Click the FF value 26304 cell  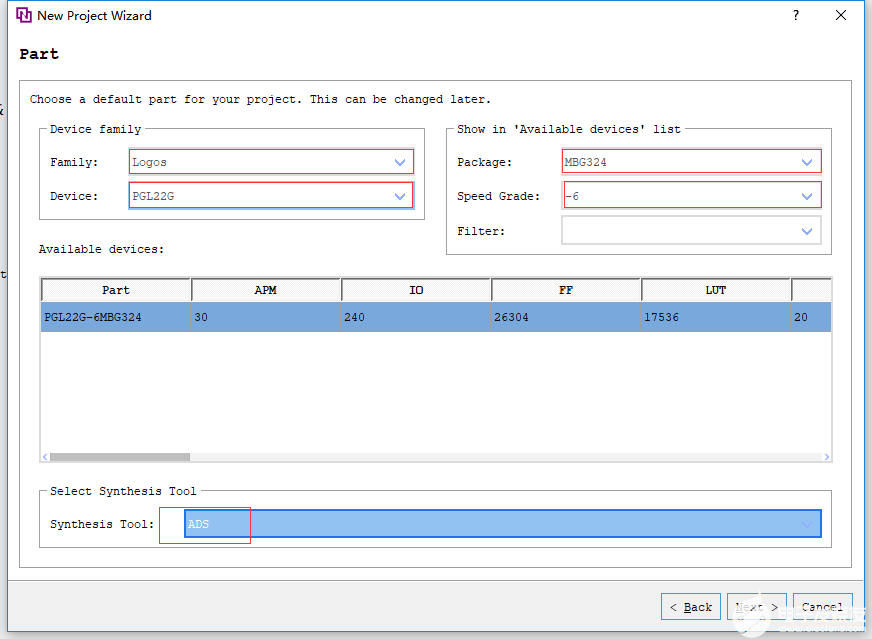(x=566, y=317)
